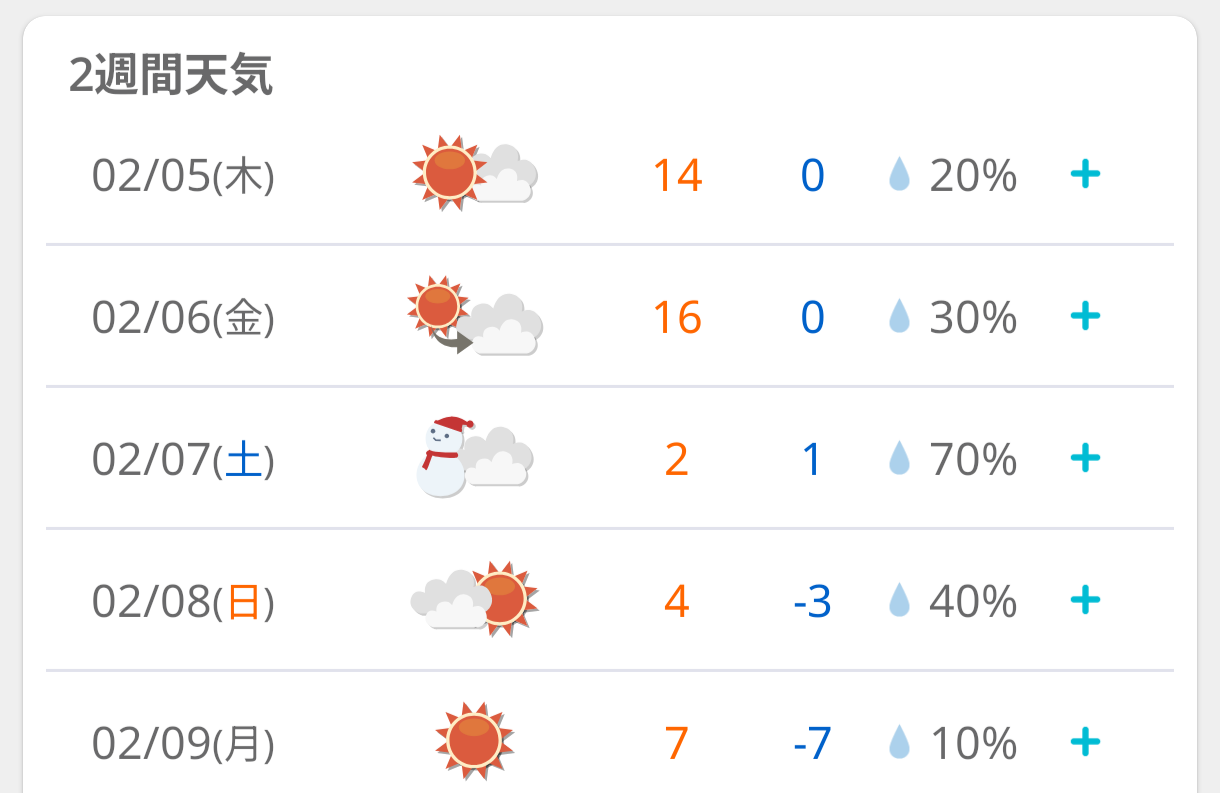1220x793 pixels.
Task: Click the 2週間天気 heading
Action: pyautogui.click(x=171, y=76)
